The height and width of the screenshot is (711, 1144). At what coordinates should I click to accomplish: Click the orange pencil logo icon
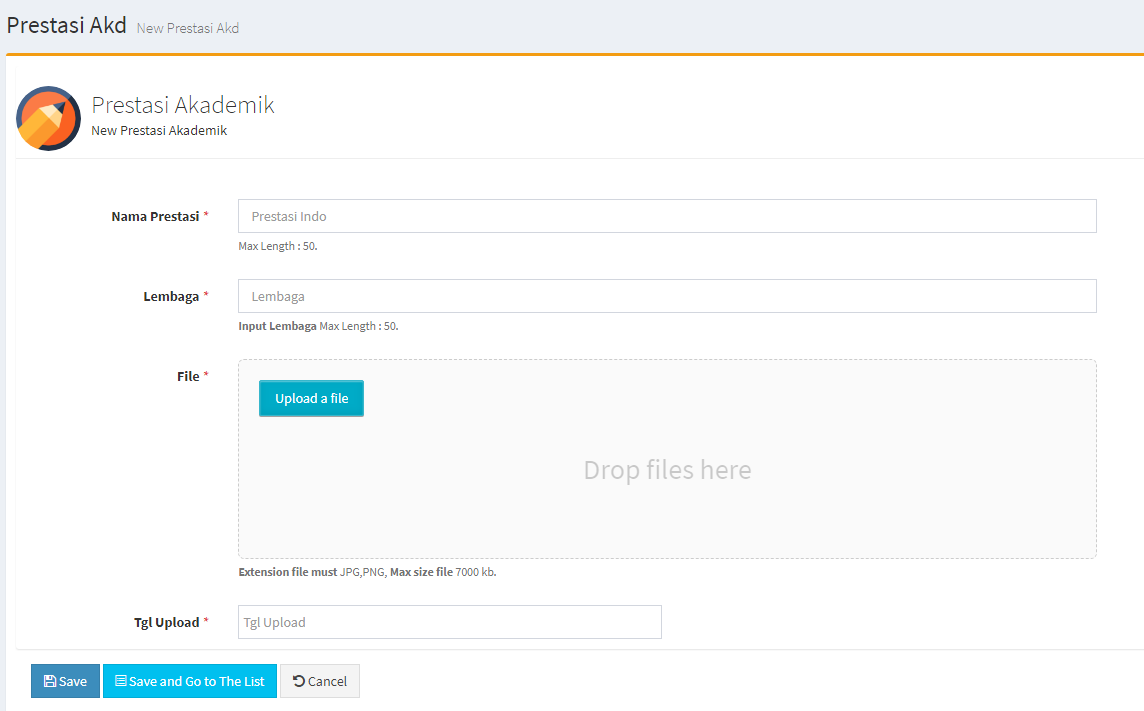tap(48, 118)
